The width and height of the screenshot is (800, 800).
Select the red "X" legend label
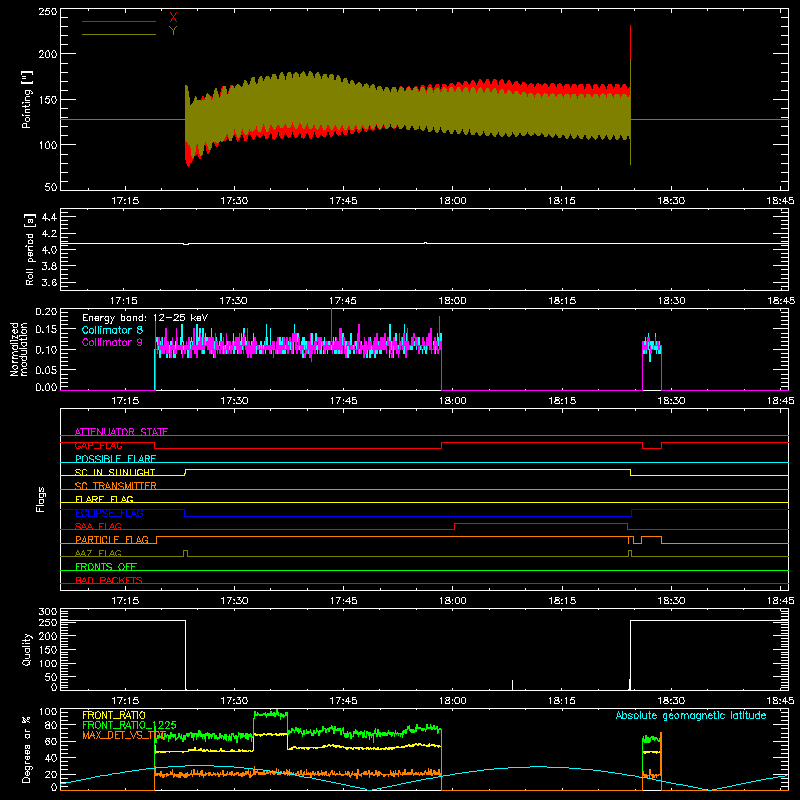point(173,18)
